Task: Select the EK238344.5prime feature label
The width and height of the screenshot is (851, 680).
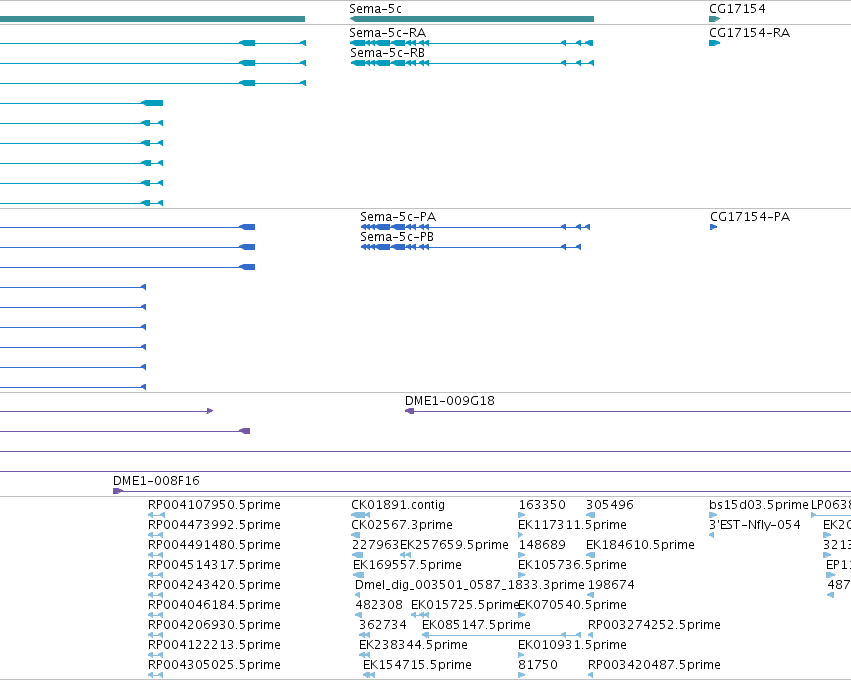Action: pyautogui.click(x=413, y=645)
